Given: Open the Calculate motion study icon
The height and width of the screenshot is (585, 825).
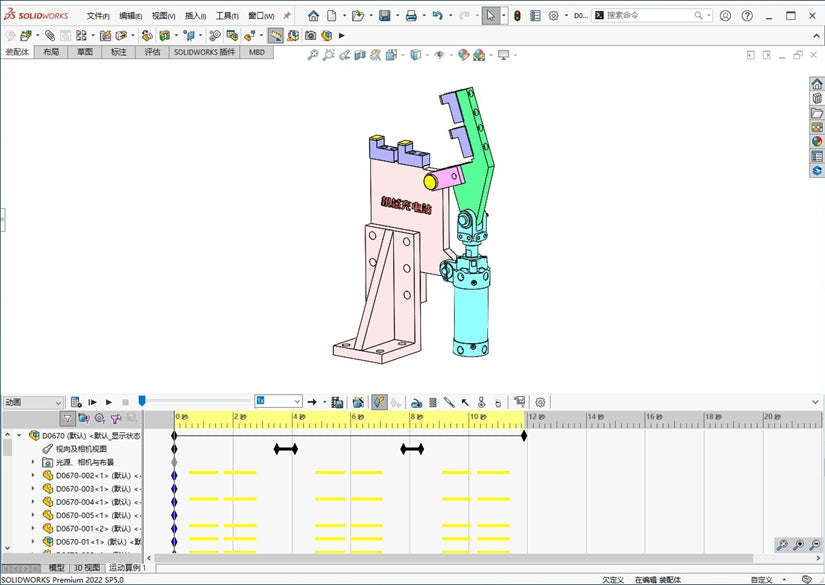Looking at the screenshot, I should tap(76, 402).
